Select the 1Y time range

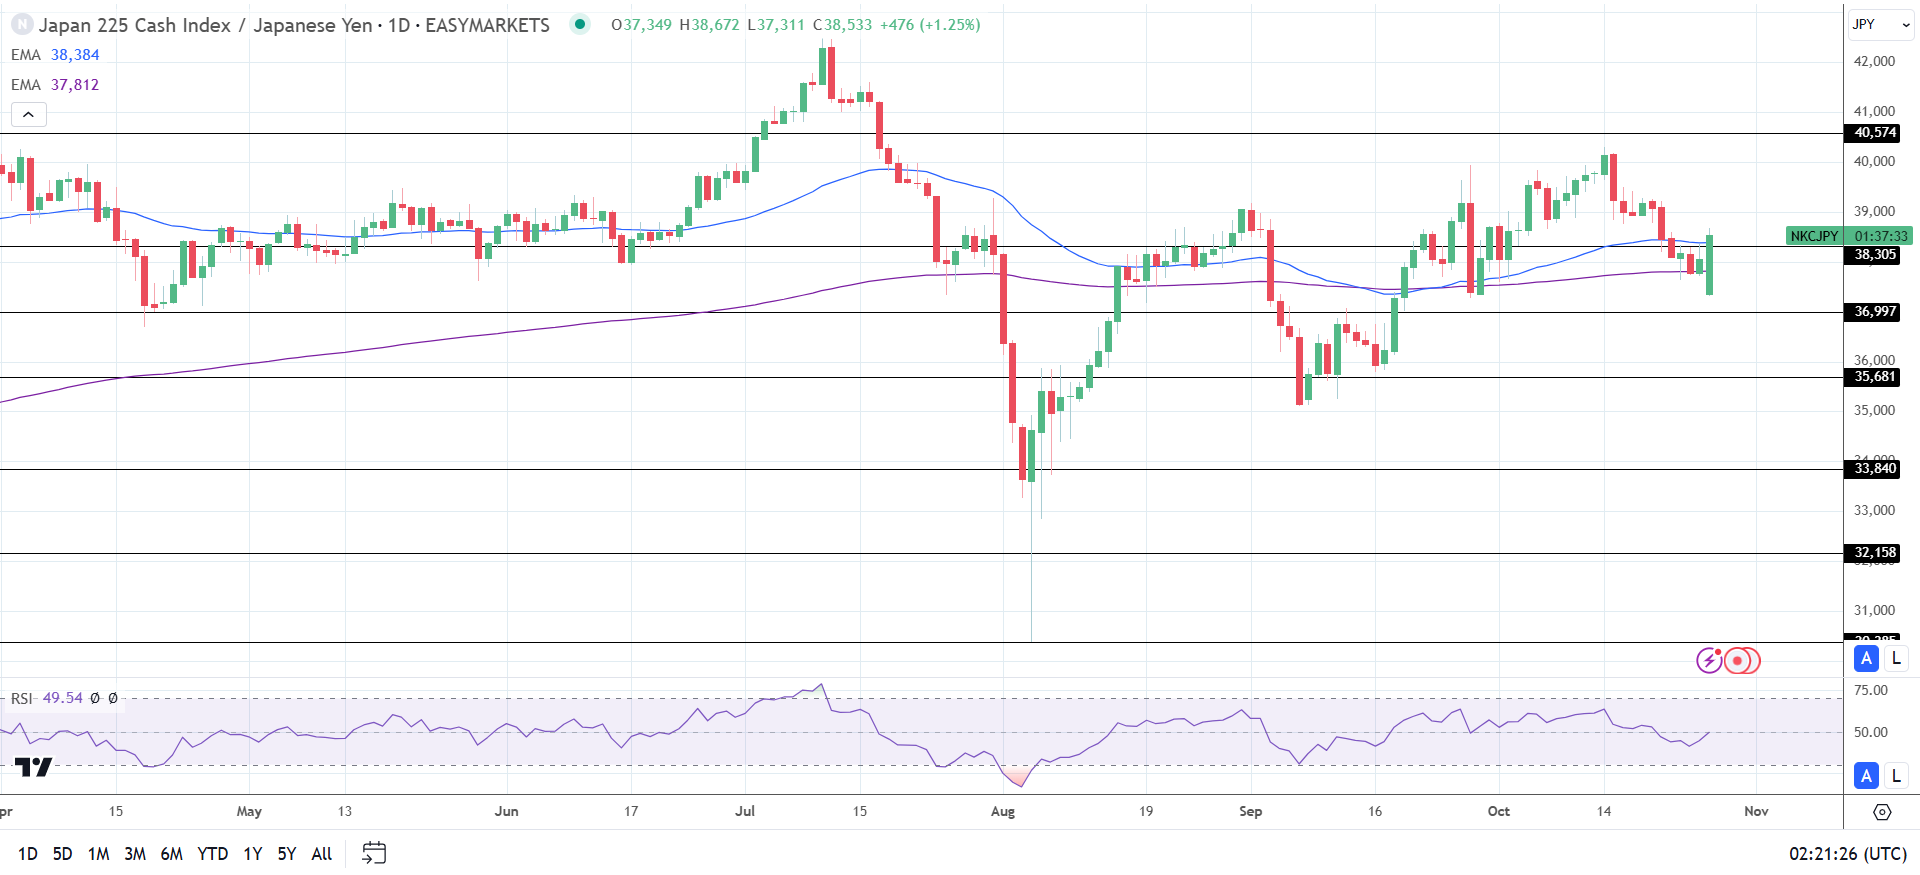253,853
